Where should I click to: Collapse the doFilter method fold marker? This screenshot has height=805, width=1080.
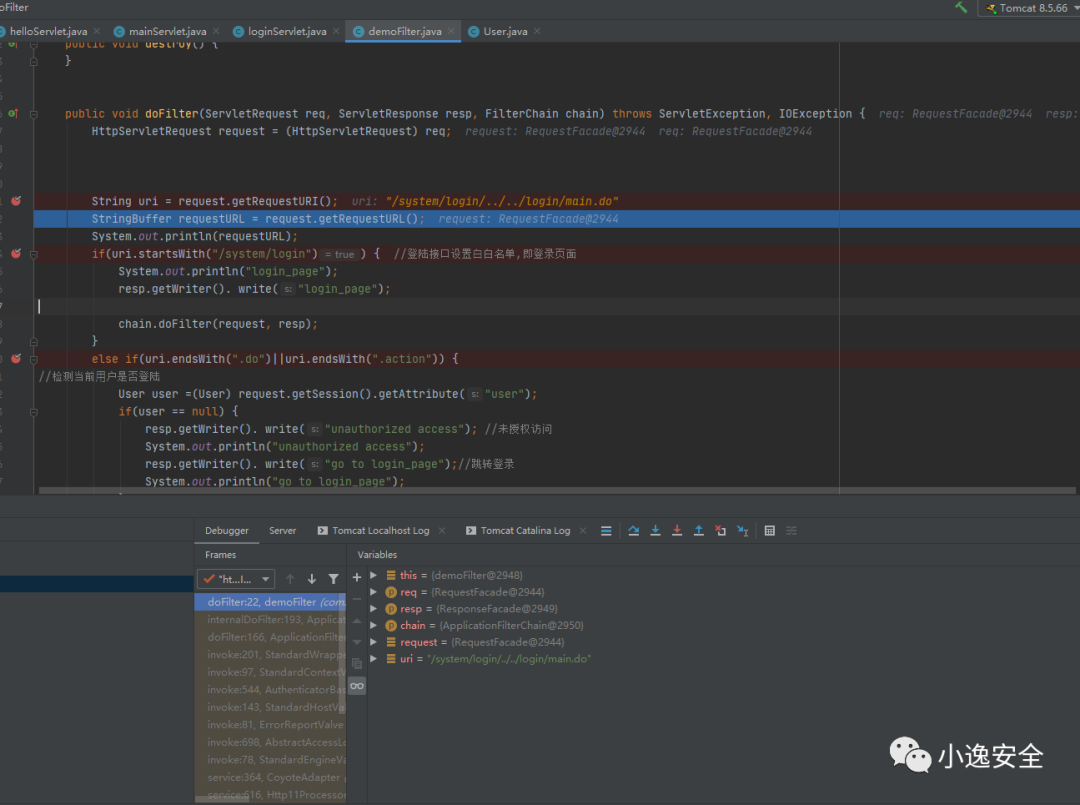[34, 114]
